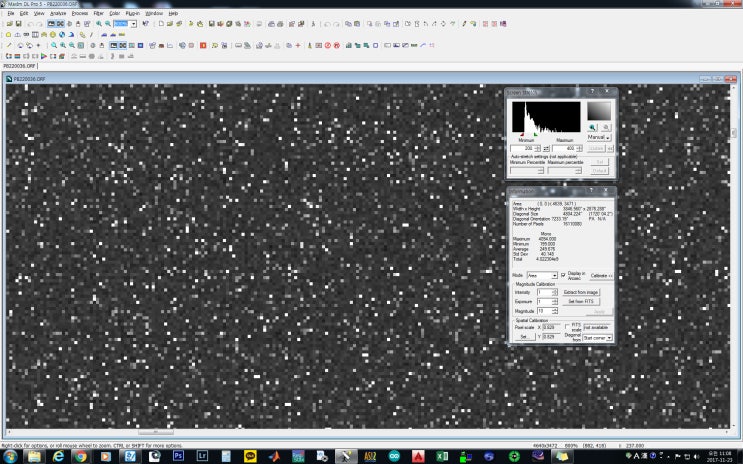Zoom in the Screen Stretch histogram
The width and height of the screenshot is (743, 464).
coord(592,127)
